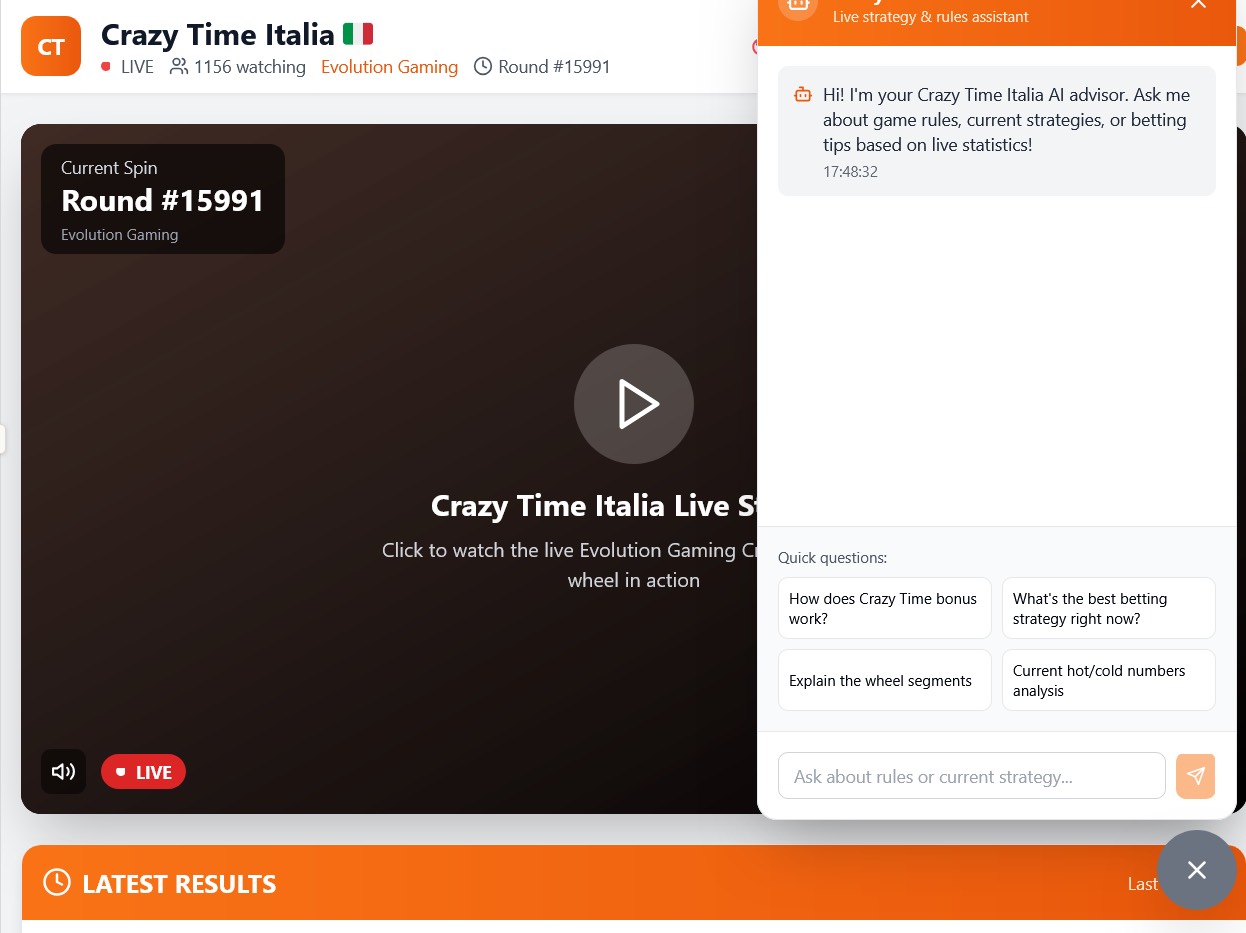
Task: Click the red LIVE badge on the video
Action: 143,771
